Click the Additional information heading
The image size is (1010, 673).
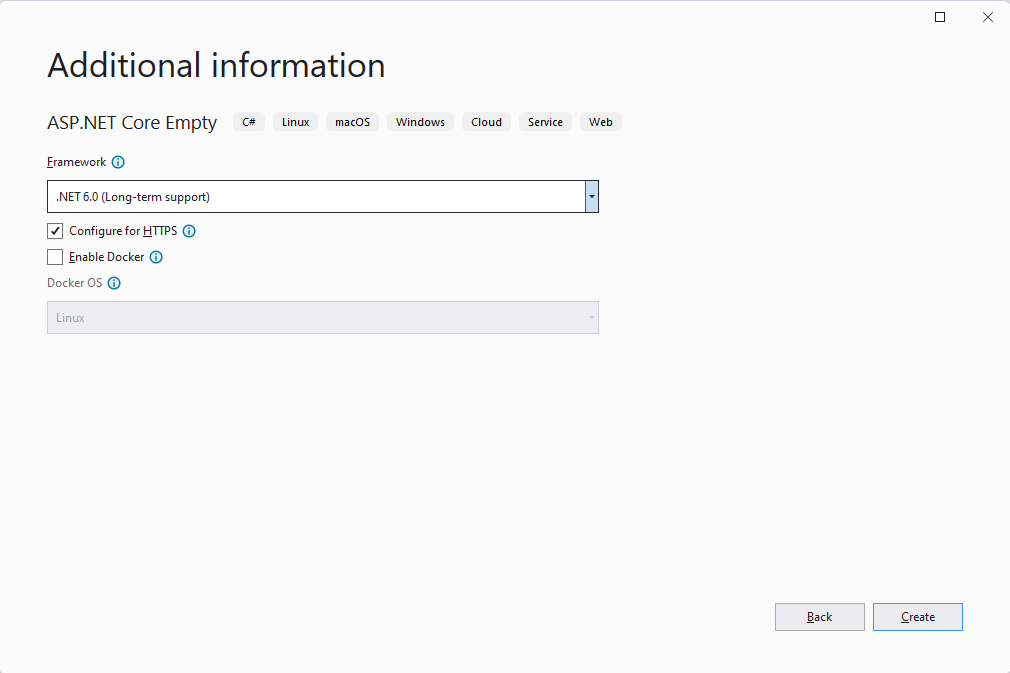216,66
